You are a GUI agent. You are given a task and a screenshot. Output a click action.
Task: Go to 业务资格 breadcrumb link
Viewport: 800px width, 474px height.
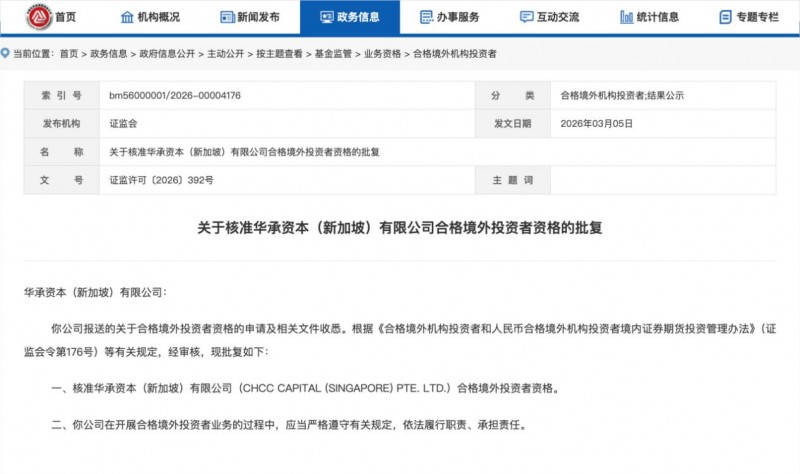382,54
